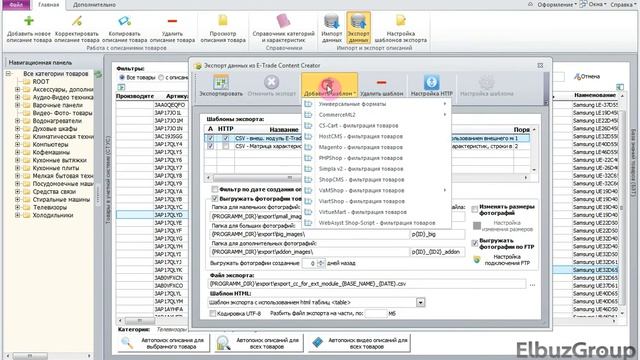The width and height of the screenshot is (640, 360).
Task: Toggle the upload photos via FTP checkbox
Action: point(475,243)
